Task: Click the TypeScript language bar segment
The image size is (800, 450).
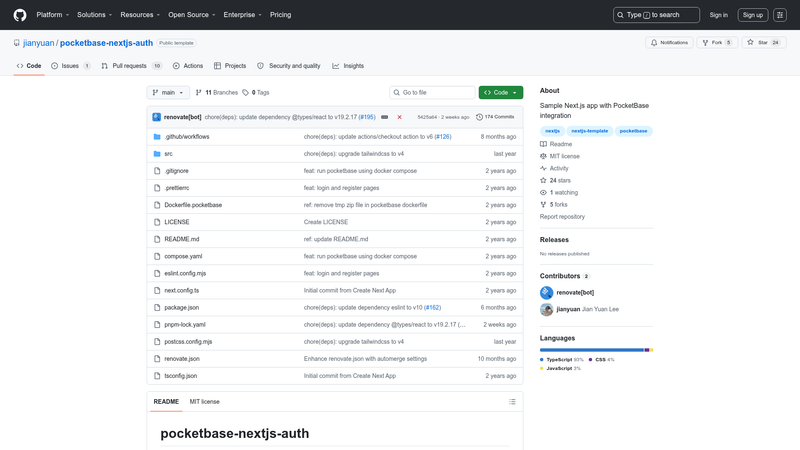Action: click(x=592, y=350)
